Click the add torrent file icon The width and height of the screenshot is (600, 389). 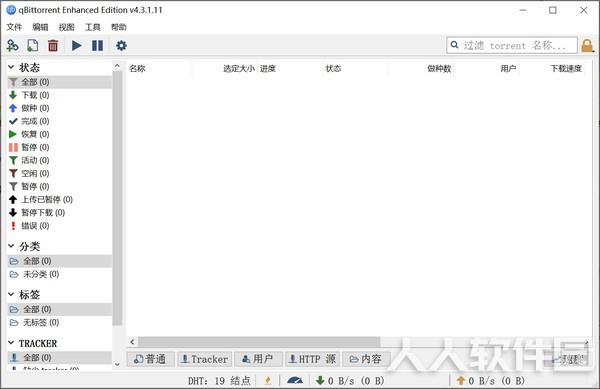pos(33,46)
